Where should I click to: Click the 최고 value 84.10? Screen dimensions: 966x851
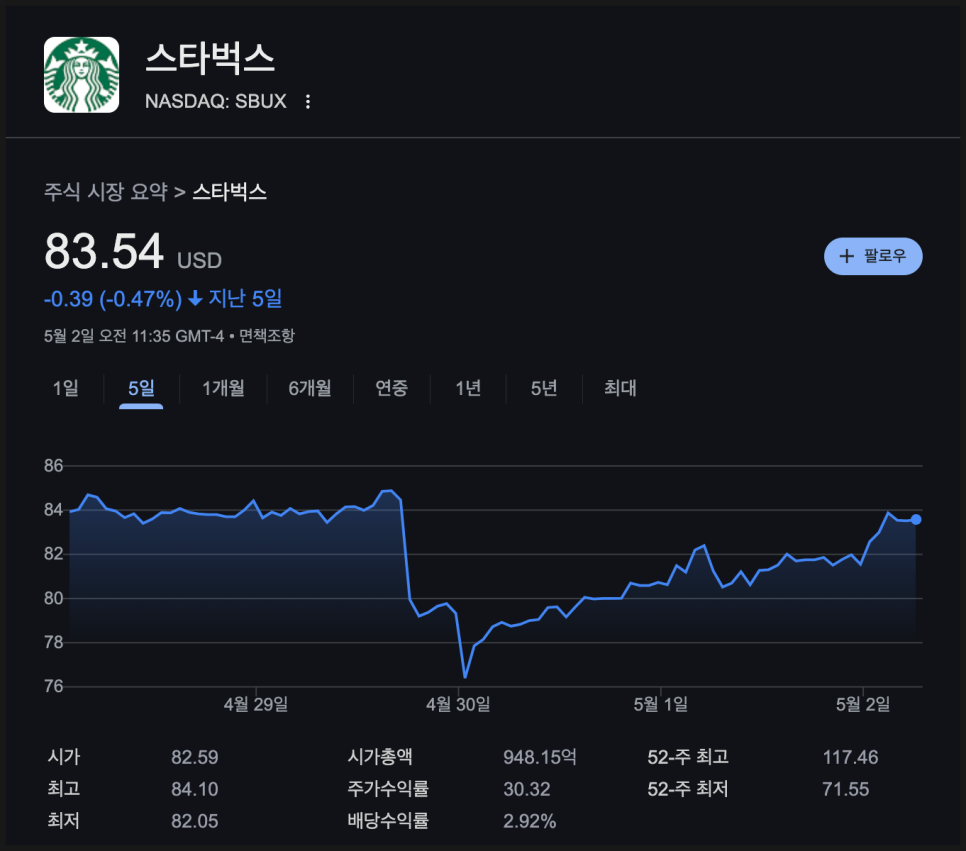(195, 789)
